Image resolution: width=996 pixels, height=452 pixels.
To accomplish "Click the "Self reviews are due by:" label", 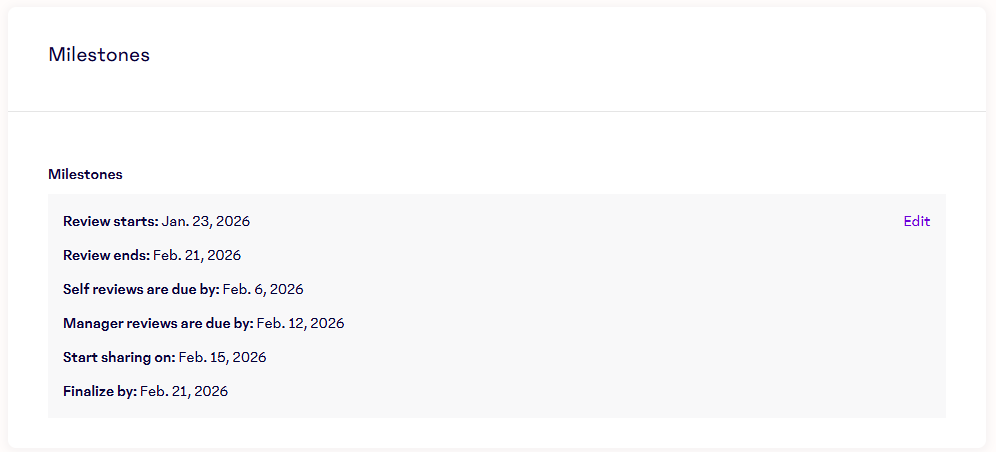I will click(x=141, y=289).
